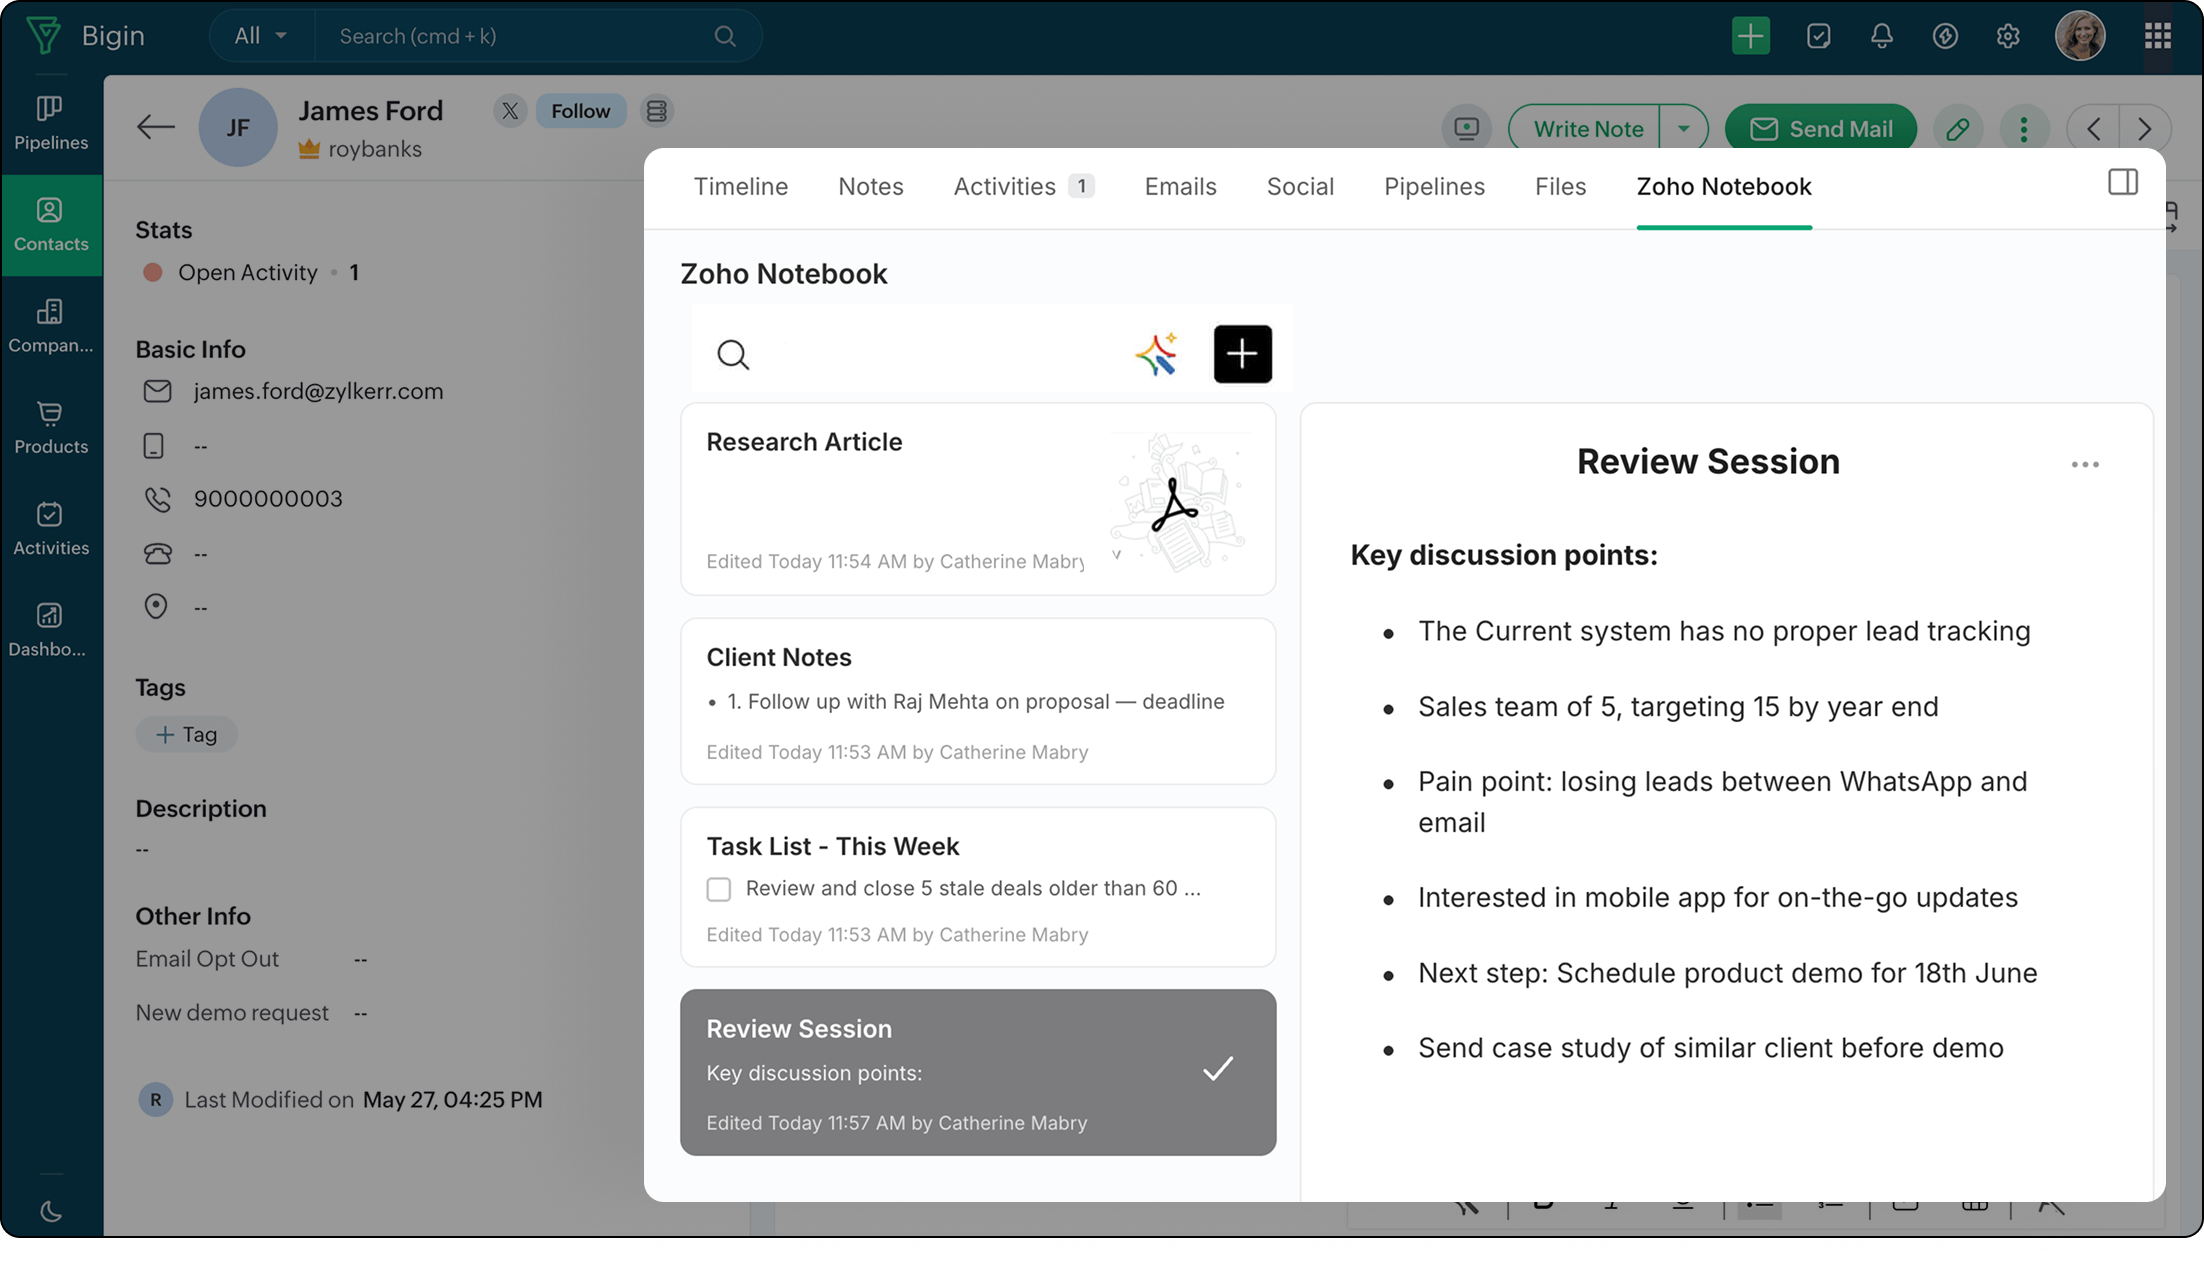Click 'Send case study of similar client' bullet

tap(1711, 1048)
